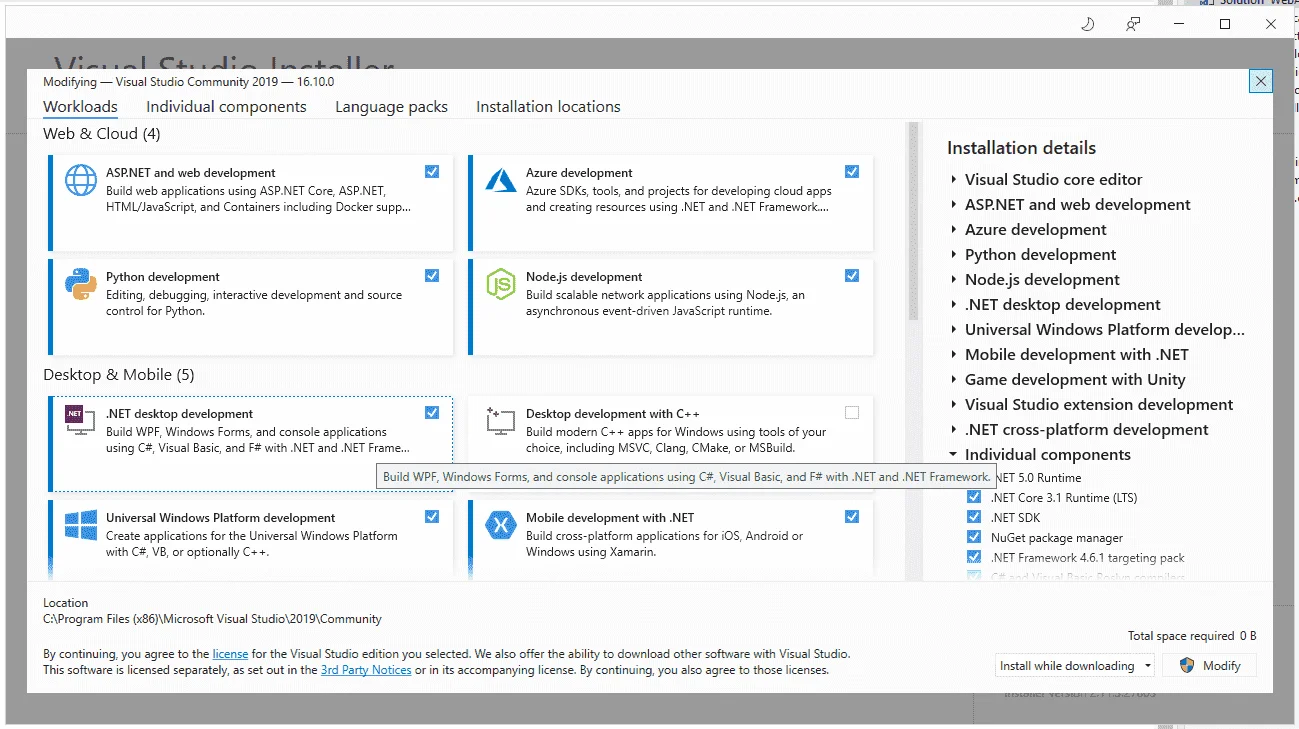Click the Desktop & Mobile (5) heading
Viewport: 1299px width, 729px height.
(119, 375)
